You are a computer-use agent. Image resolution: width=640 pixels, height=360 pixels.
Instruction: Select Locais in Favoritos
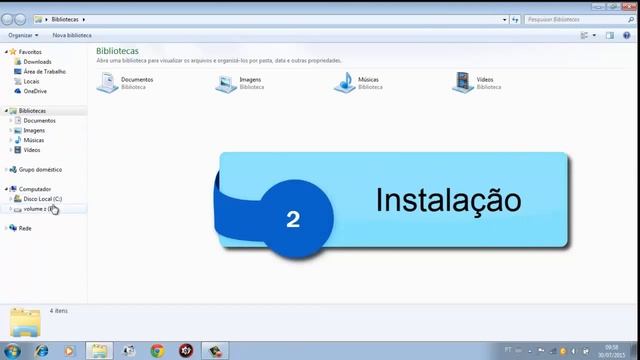(x=31, y=81)
